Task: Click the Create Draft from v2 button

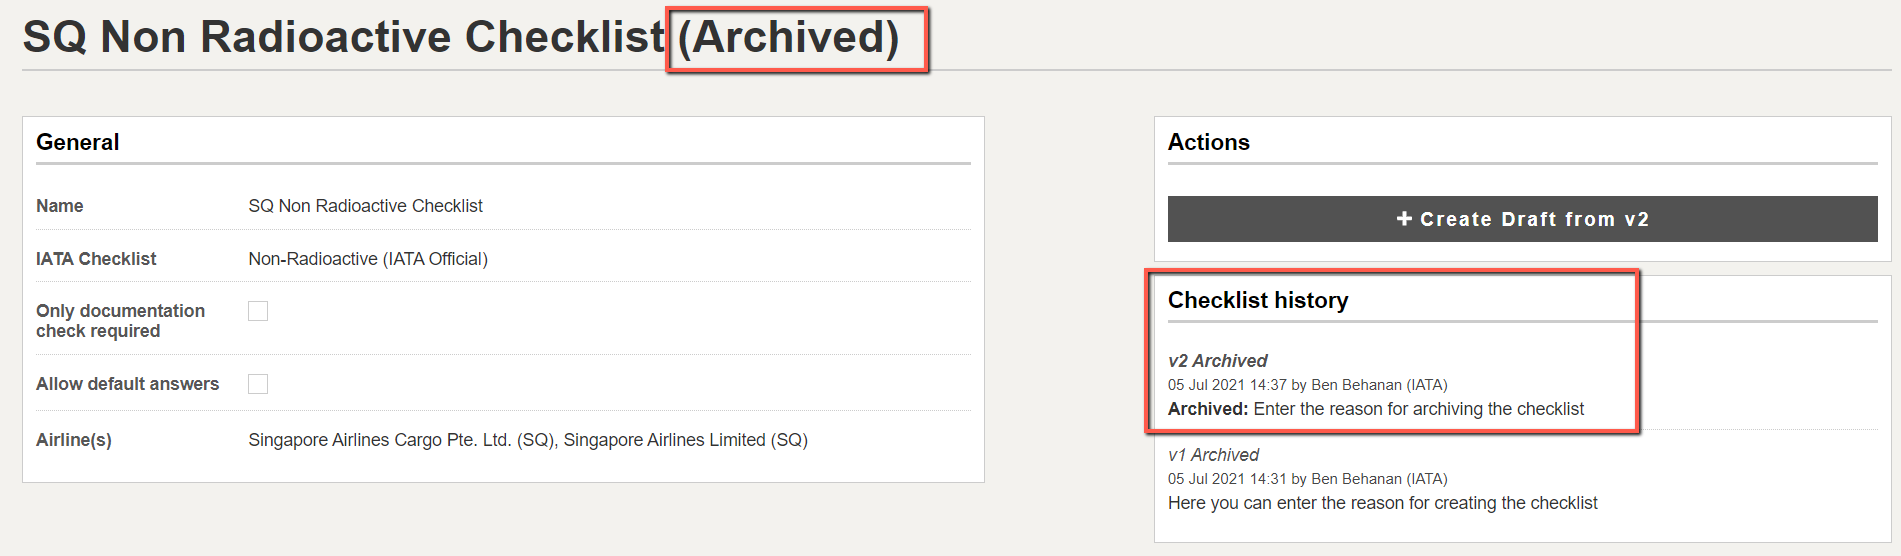Action: click(x=1522, y=219)
